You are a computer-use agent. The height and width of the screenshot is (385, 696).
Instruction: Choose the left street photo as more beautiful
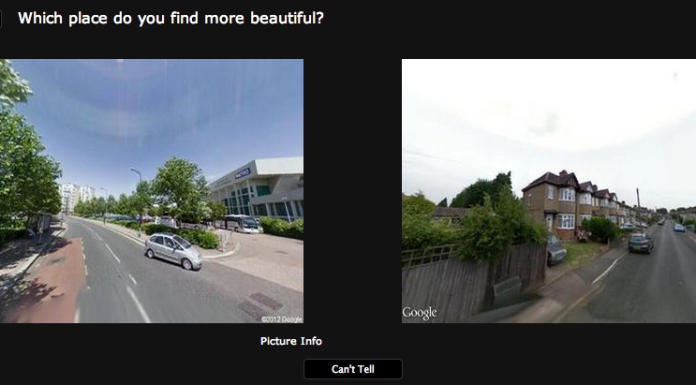pos(152,191)
